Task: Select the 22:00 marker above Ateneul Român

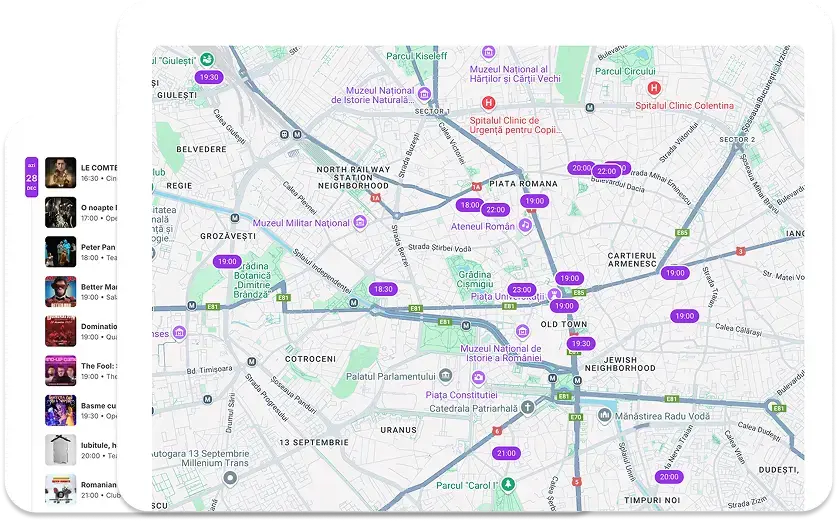Action: 495,210
